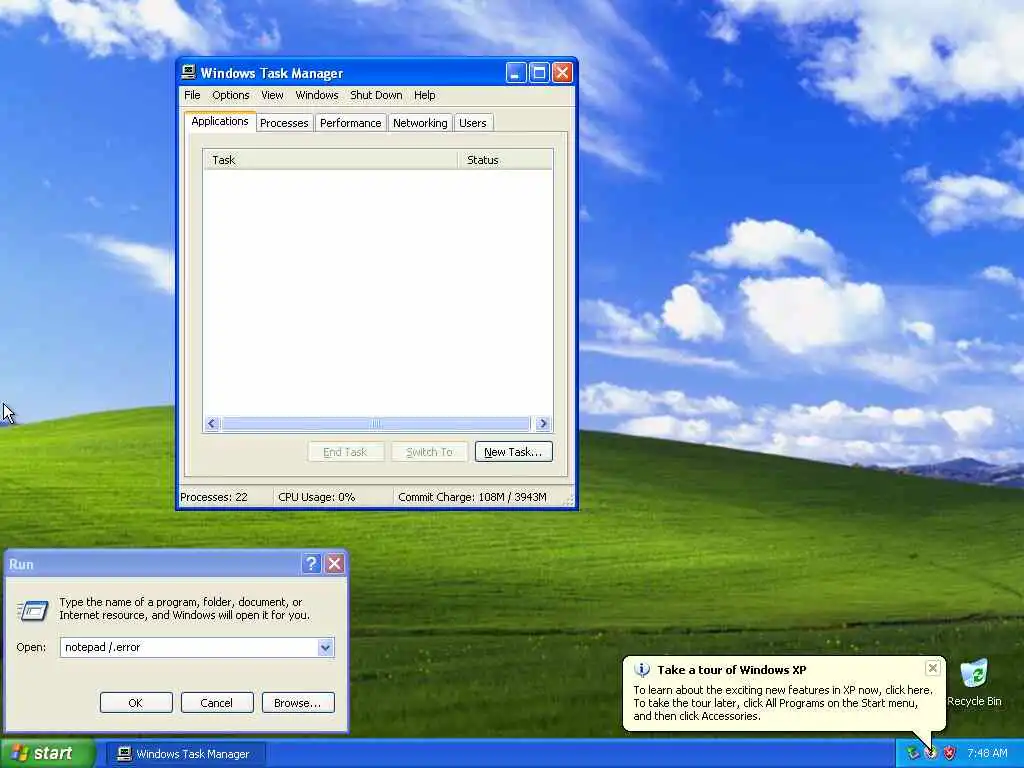Open the Recycle Bin desktop icon
The image size is (1024, 768).
pos(974,683)
